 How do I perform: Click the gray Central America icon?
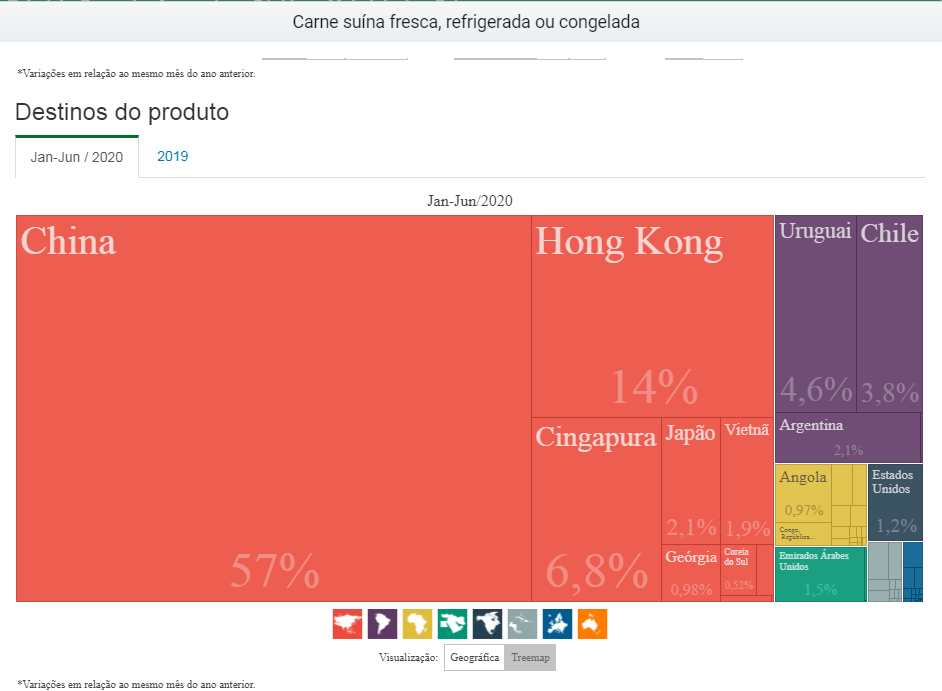coord(522,624)
